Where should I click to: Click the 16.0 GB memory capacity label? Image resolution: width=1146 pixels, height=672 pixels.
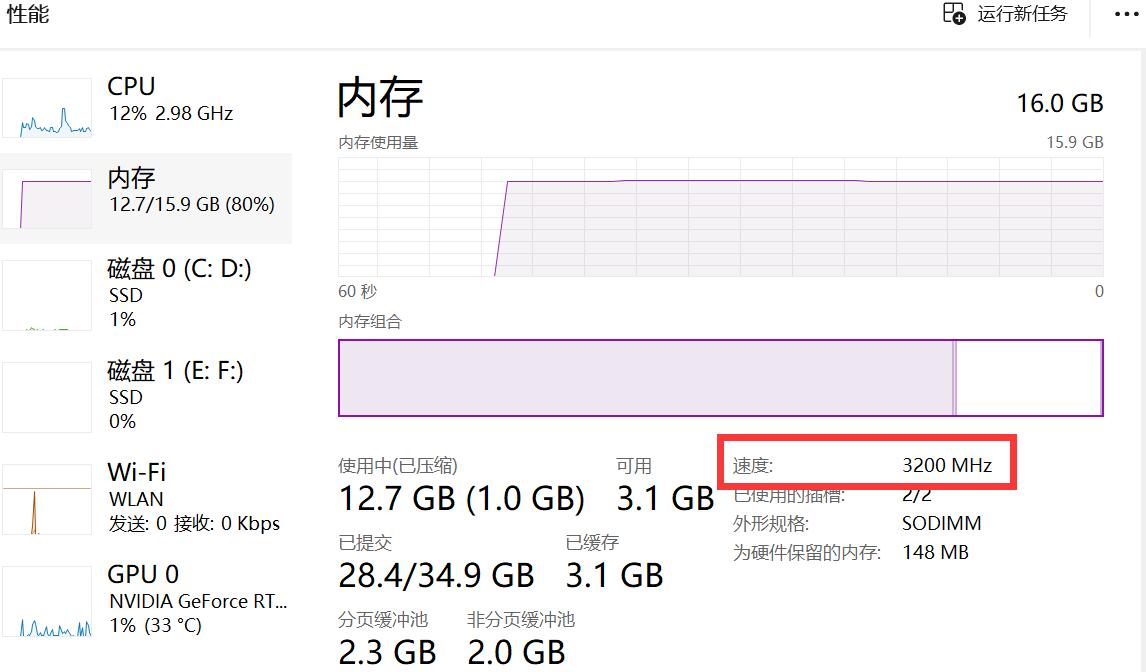click(x=1062, y=103)
